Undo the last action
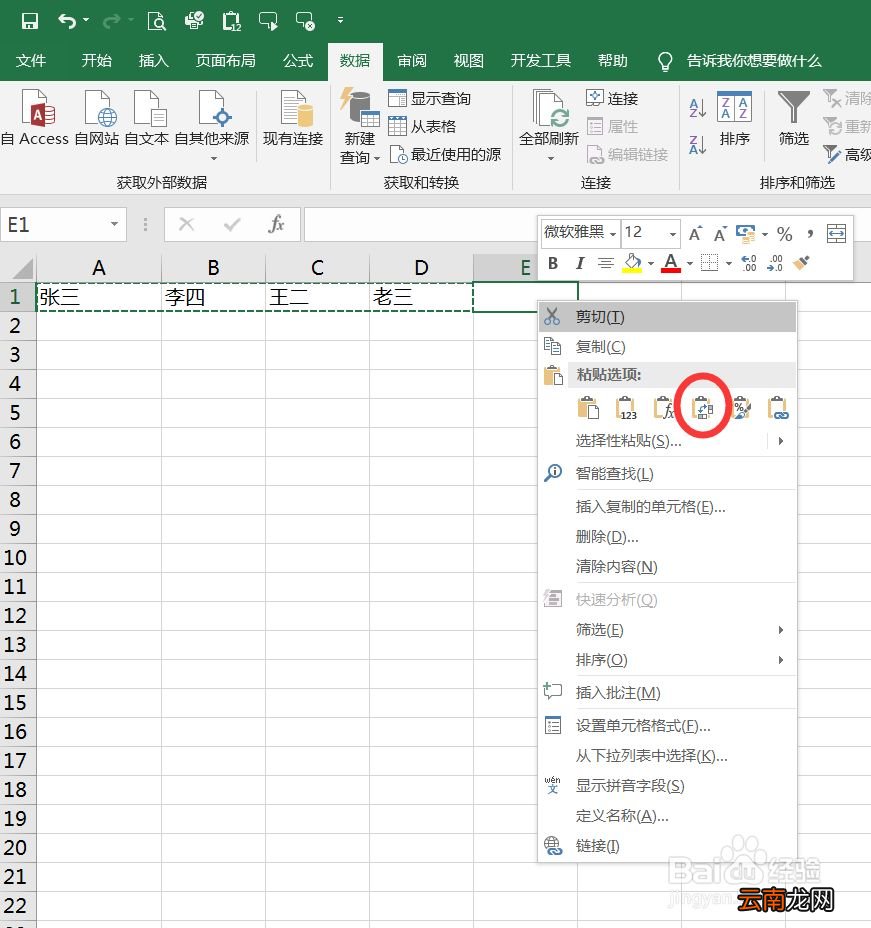 [67, 21]
